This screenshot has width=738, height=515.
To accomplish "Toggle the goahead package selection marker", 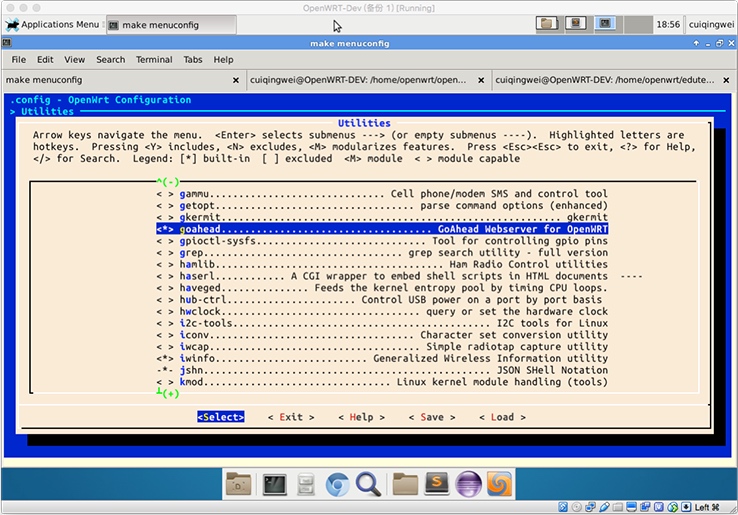I will (165, 229).
